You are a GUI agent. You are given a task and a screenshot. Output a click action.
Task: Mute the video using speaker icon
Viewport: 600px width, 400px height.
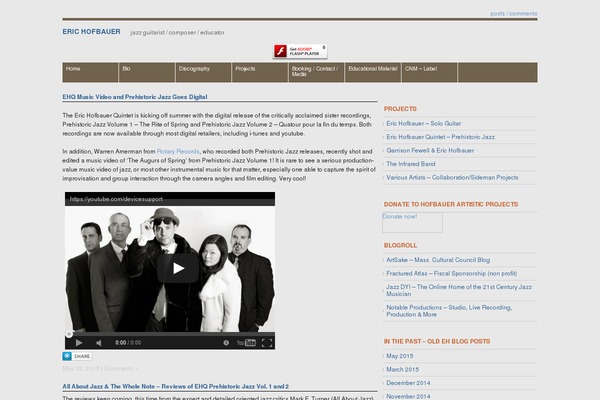click(x=99, y=343)
